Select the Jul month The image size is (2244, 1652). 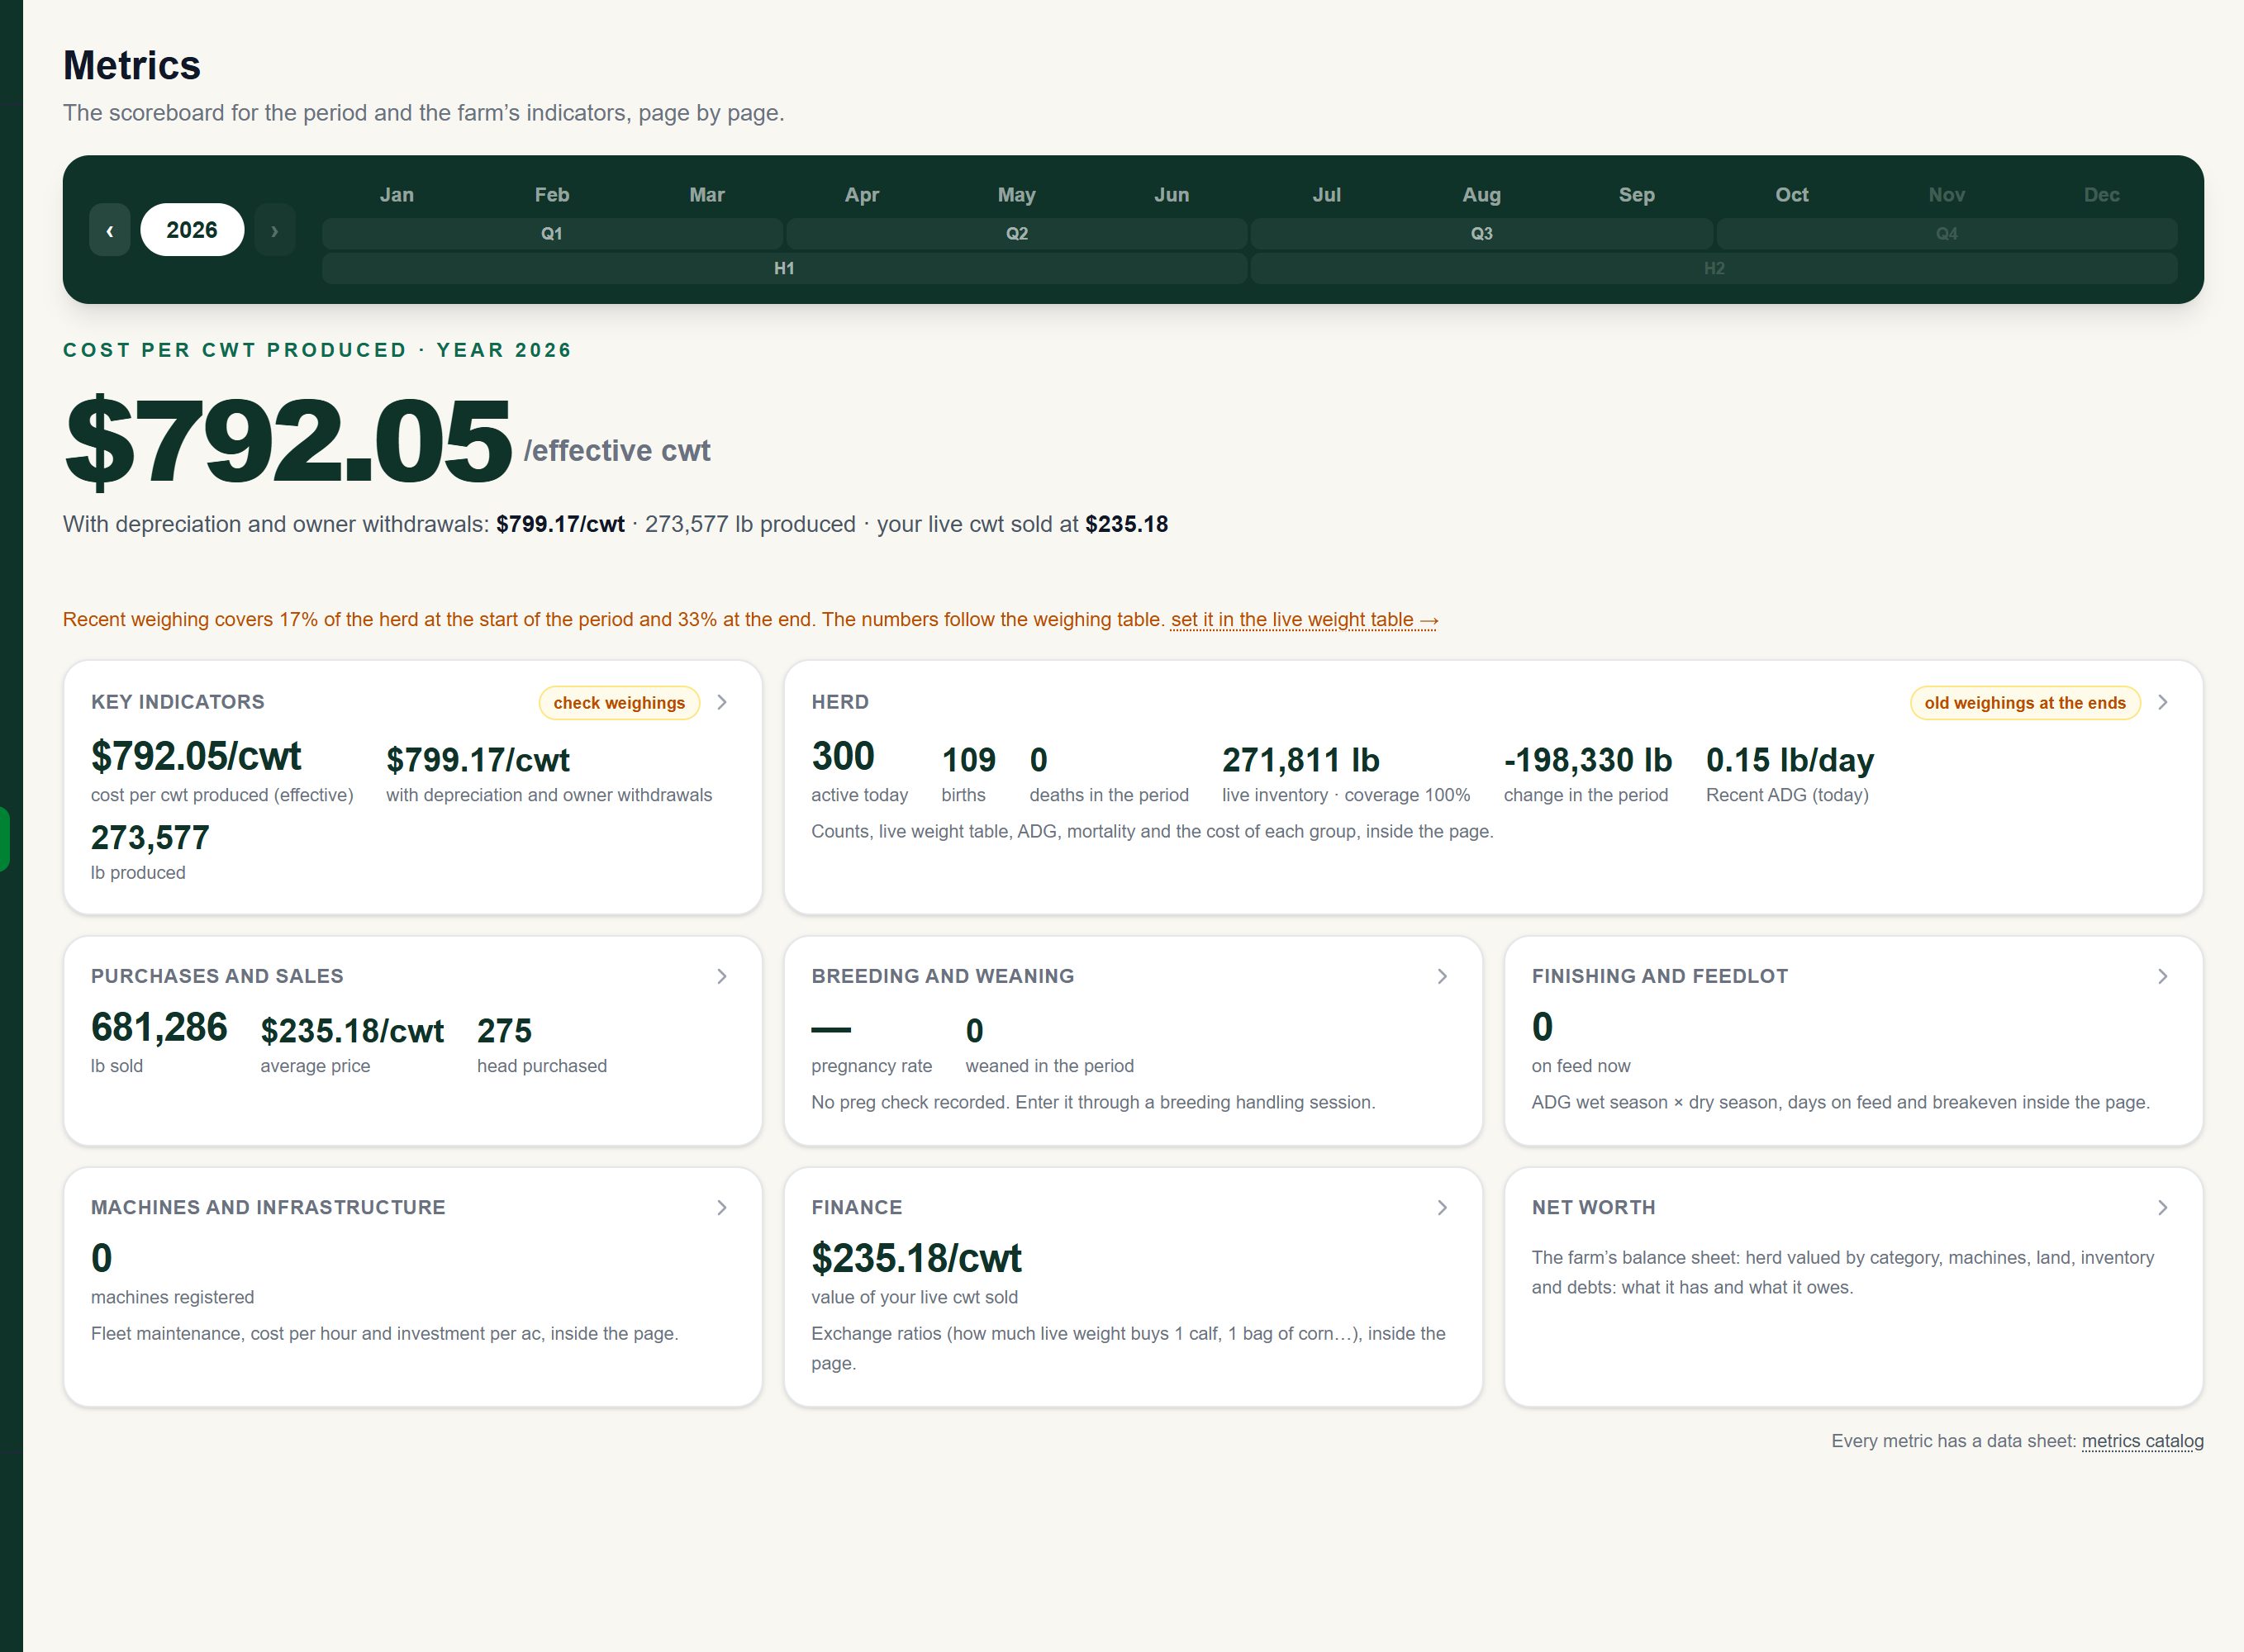pos(1327,195)
